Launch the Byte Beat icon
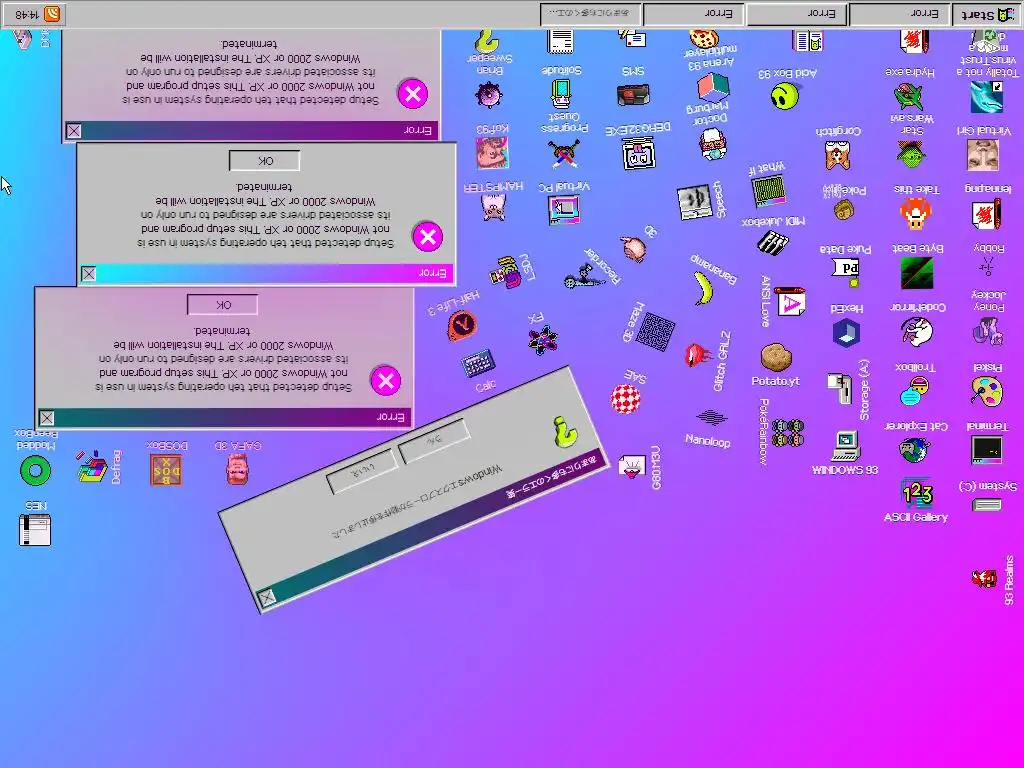The width and height of the screenshot is (1024, 768). click(x=917, y=273)
